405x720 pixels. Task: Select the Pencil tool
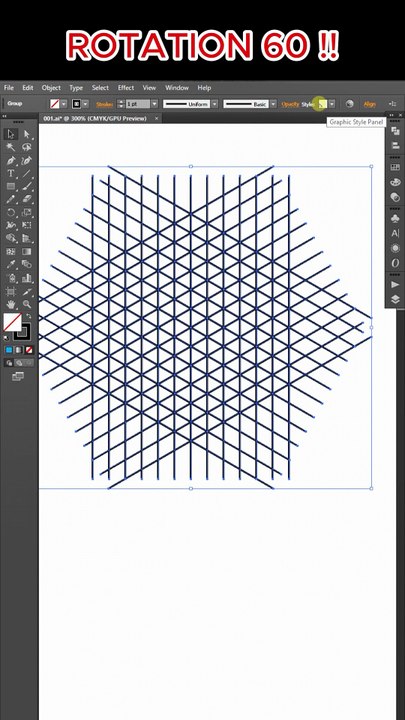coord(11,199)
